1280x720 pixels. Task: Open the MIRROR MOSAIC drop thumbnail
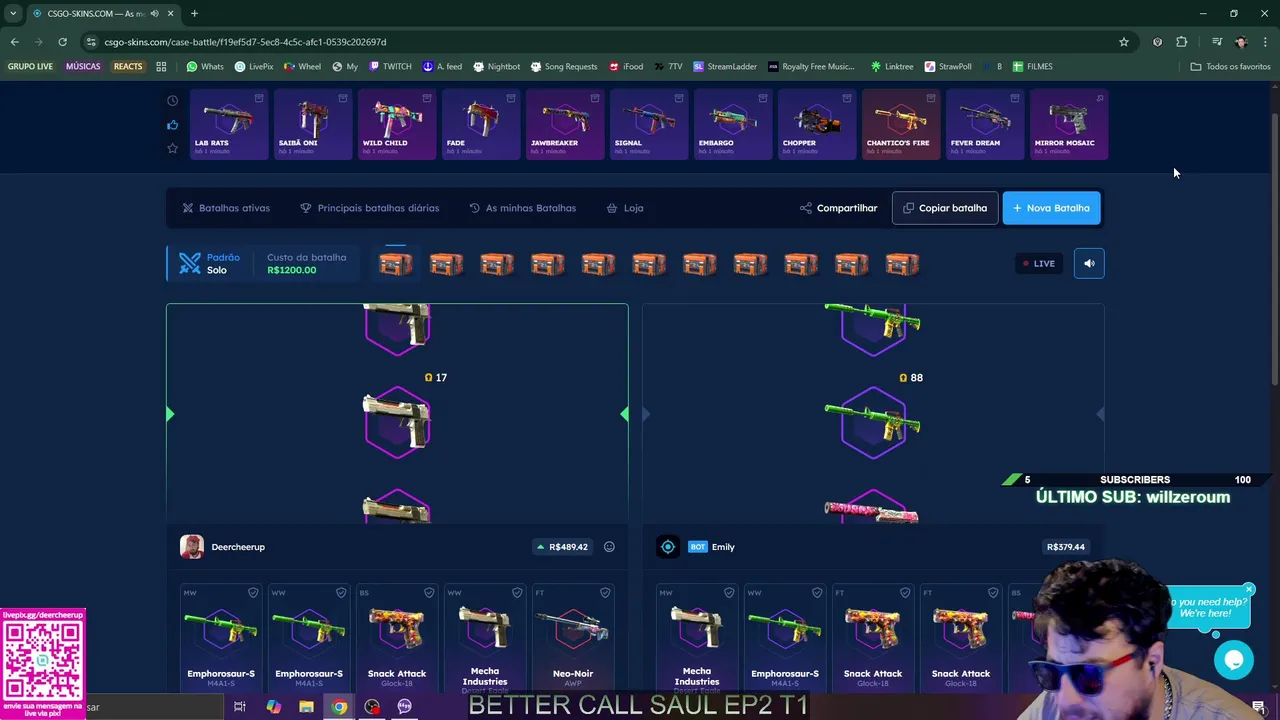[1069, 125]
